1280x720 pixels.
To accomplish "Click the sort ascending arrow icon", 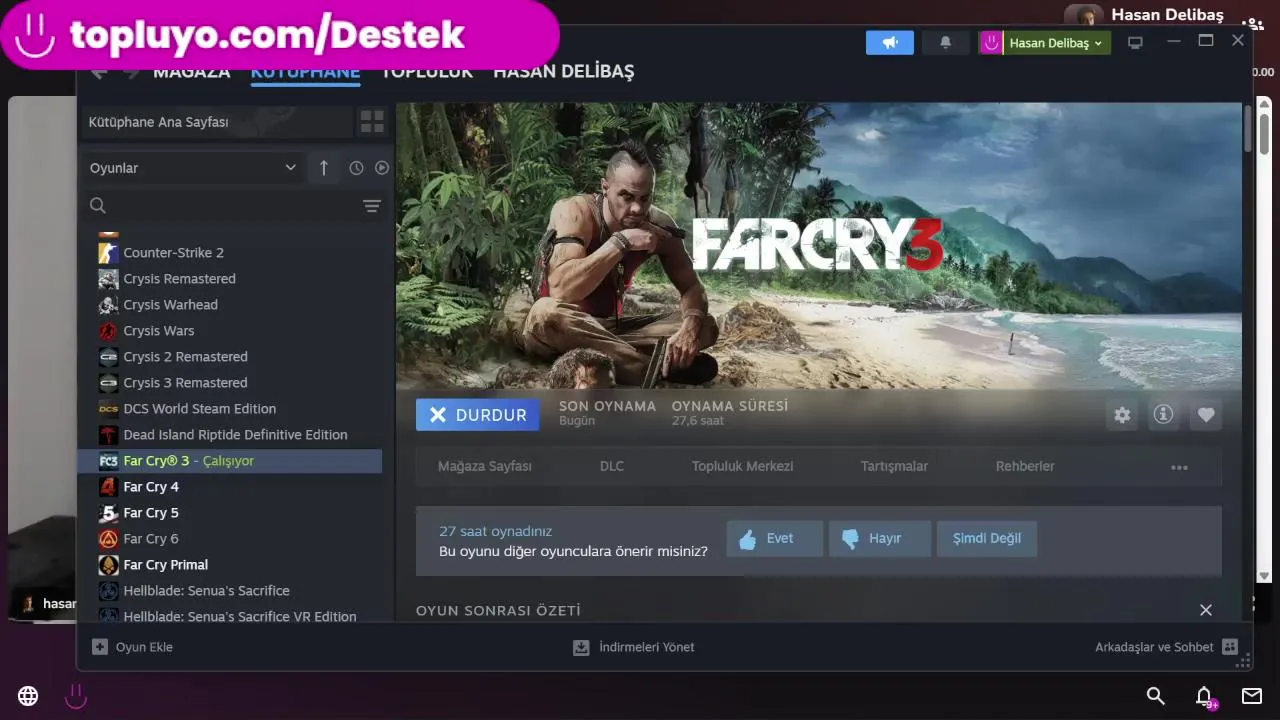I will tap(323, 168).
